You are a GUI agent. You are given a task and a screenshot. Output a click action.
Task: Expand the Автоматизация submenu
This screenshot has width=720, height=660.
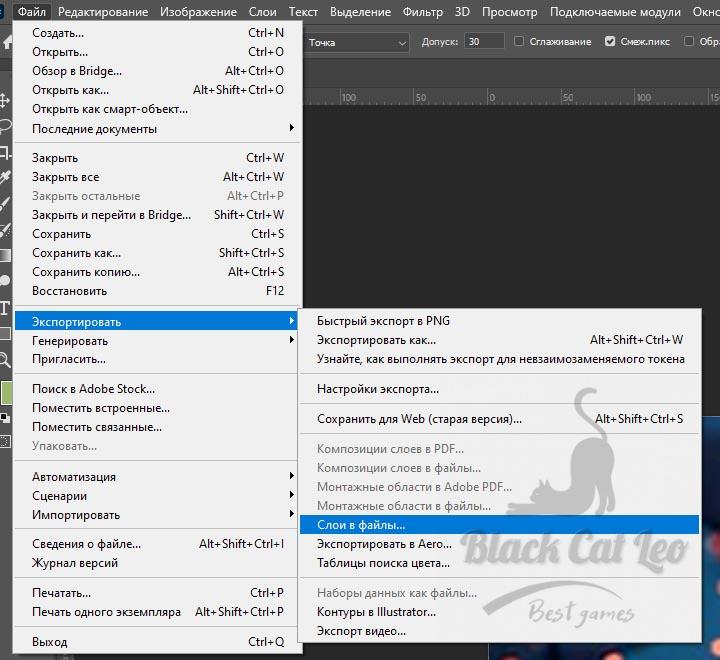click(157, 477)
